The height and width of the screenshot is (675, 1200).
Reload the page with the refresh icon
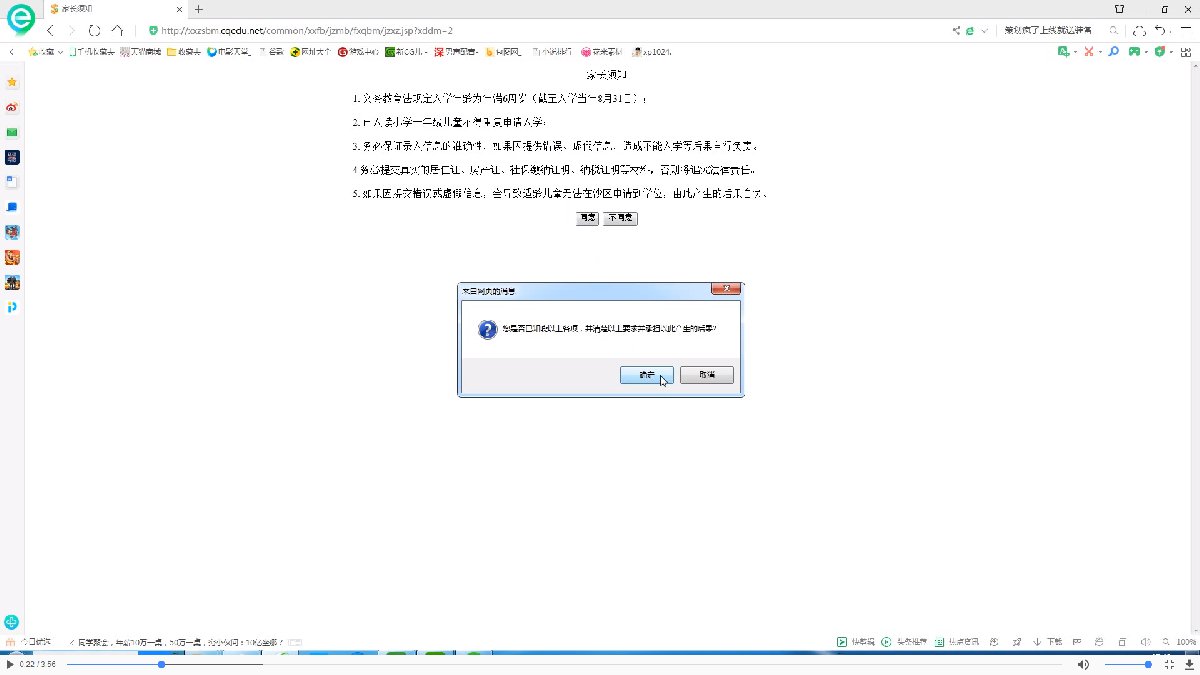point(95,31)
